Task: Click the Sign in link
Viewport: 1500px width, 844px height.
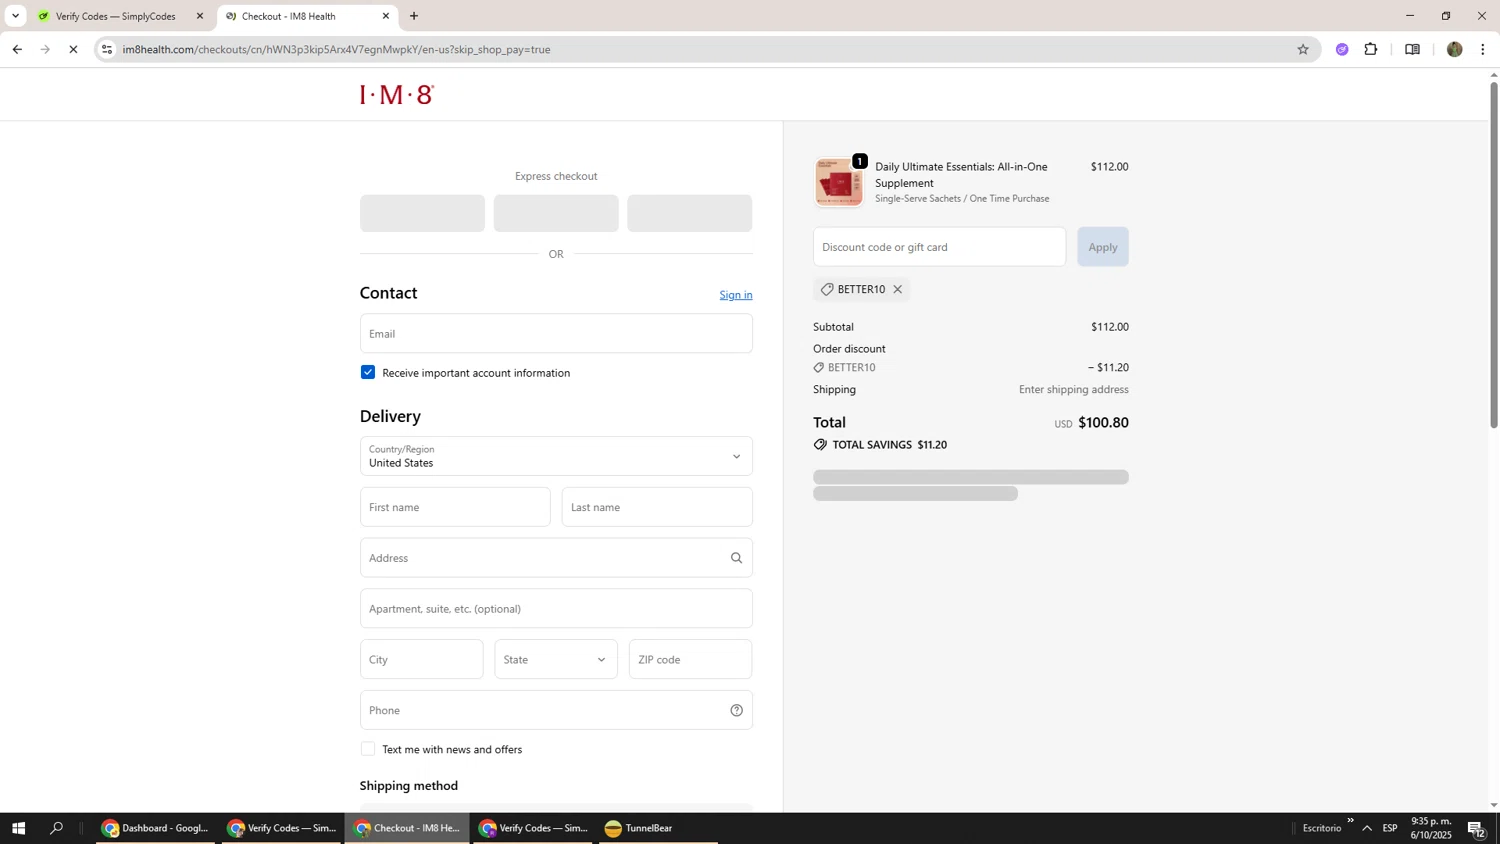Action: pos(736,295)
